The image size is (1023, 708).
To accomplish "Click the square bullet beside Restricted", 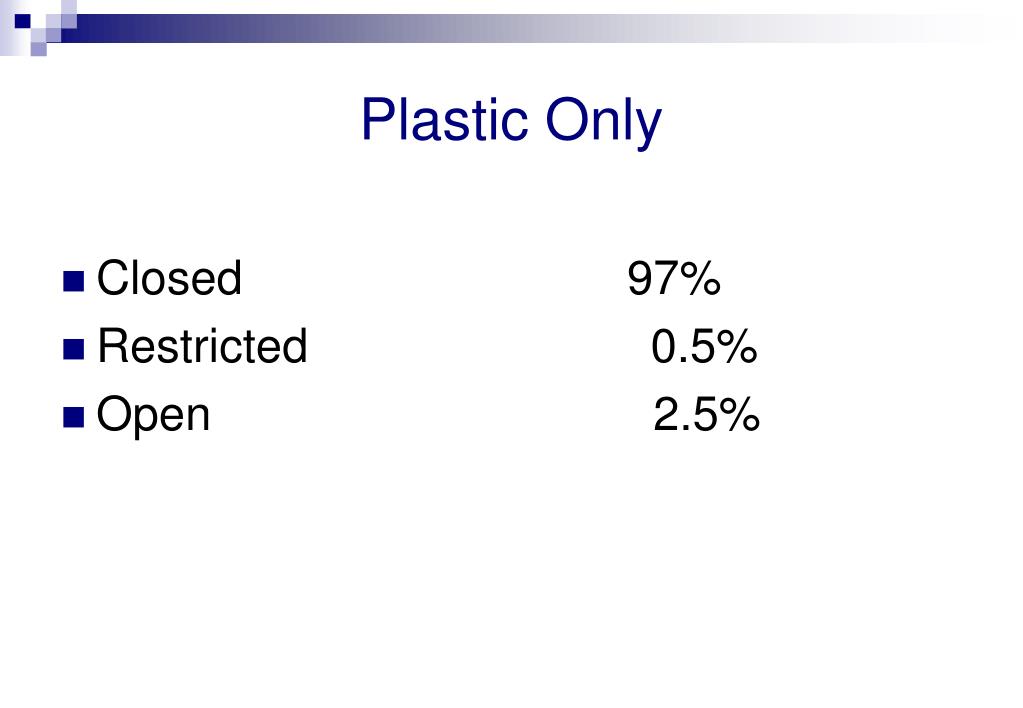I will click(x=74, y=350).
